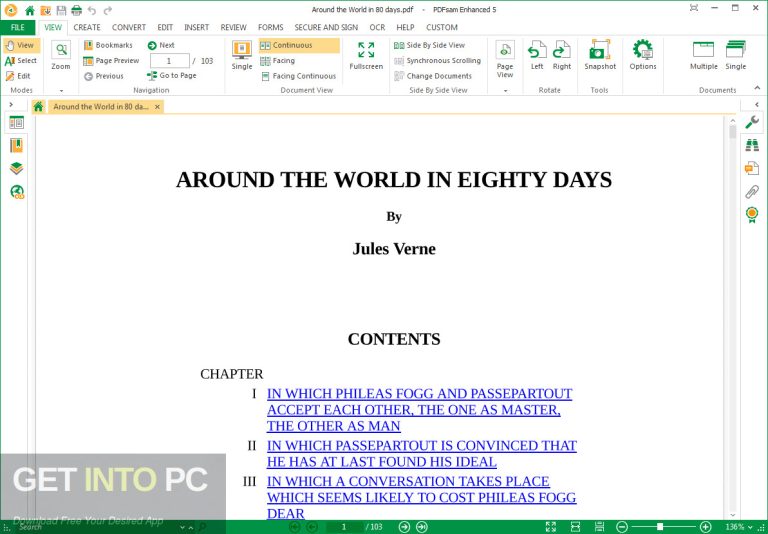Click fullscreen icon in status bar
768x534 pixels.
click(551, 527)
